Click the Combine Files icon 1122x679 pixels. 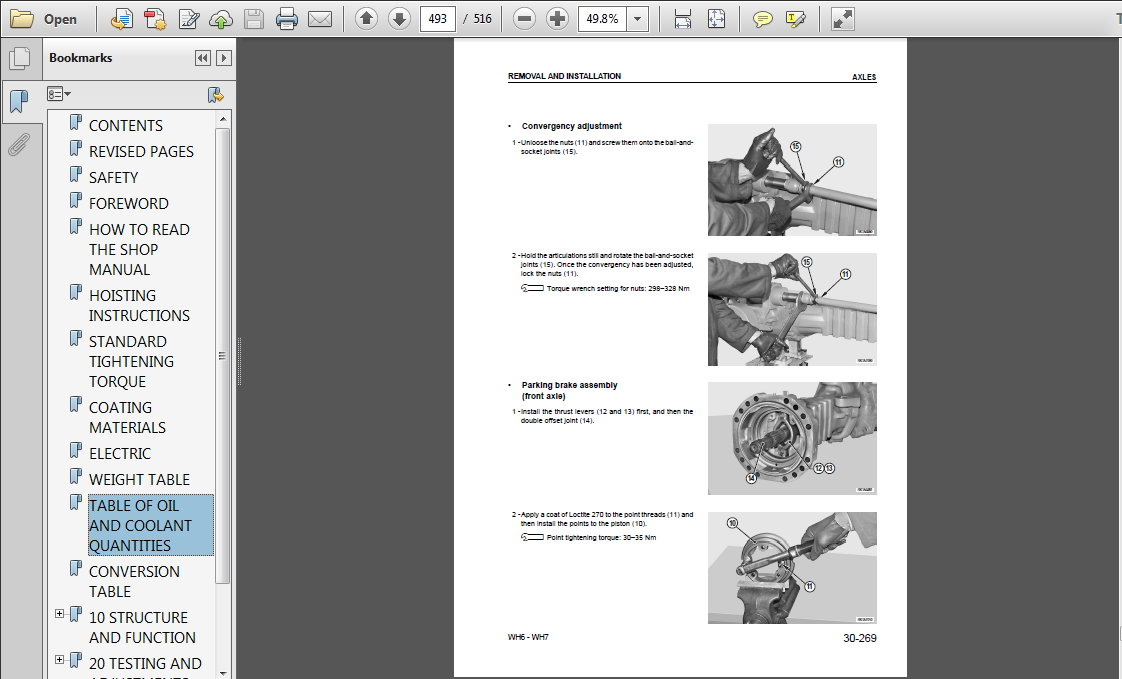(x=155, y=19)
